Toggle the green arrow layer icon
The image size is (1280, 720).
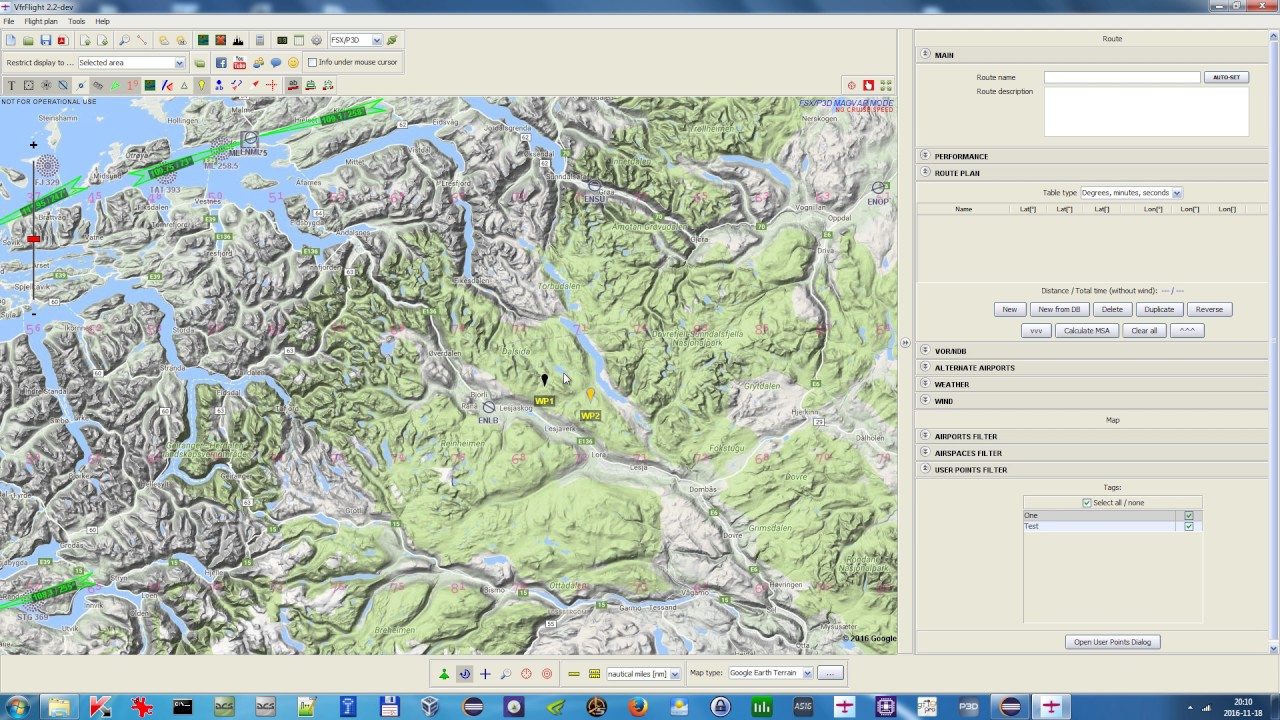click(x=115, y=85)
